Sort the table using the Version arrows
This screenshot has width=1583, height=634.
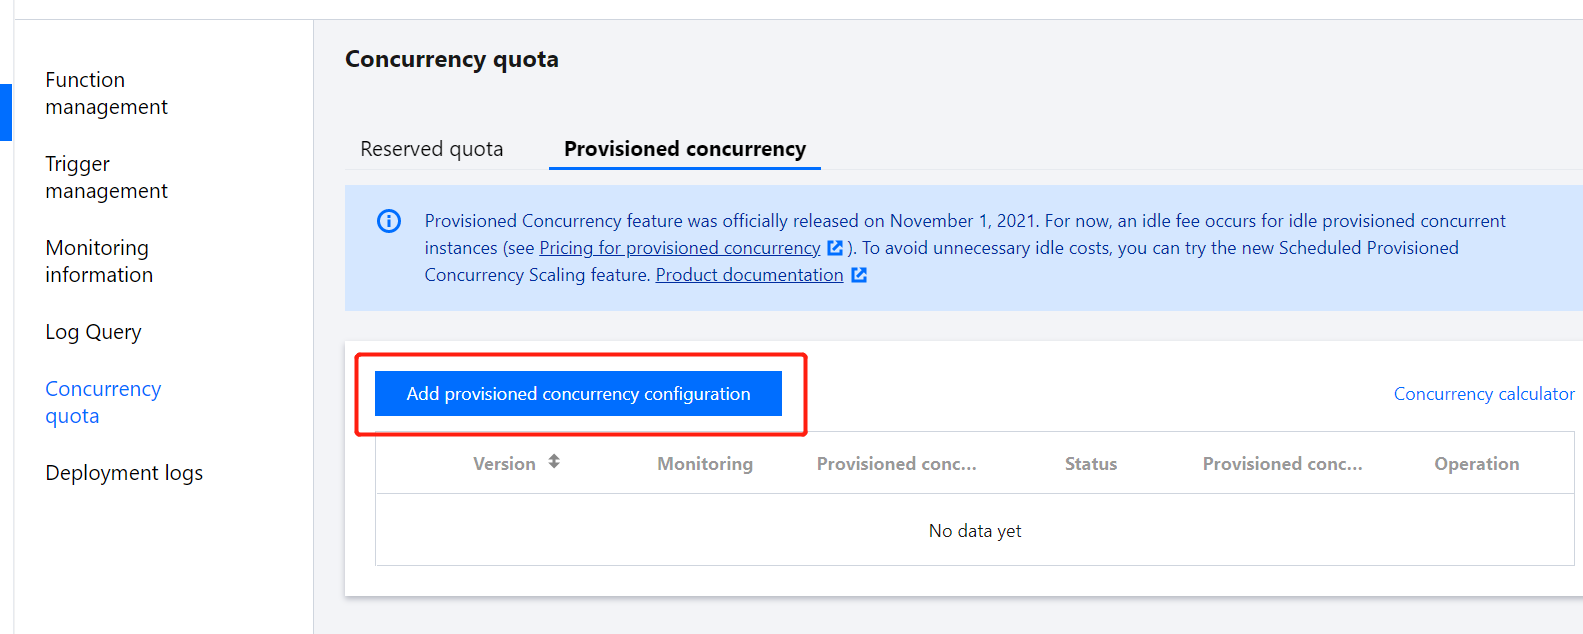coord(554,462)
